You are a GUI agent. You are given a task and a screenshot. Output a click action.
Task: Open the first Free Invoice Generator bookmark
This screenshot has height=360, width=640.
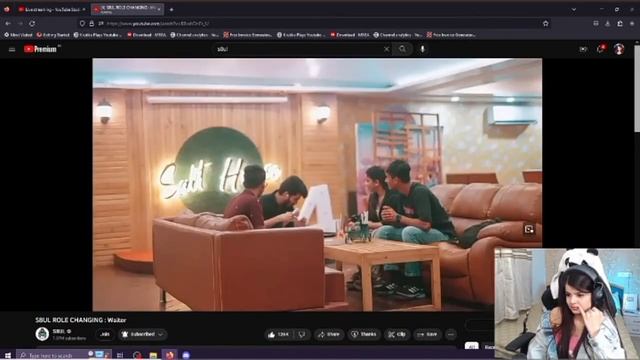(248, 35)
